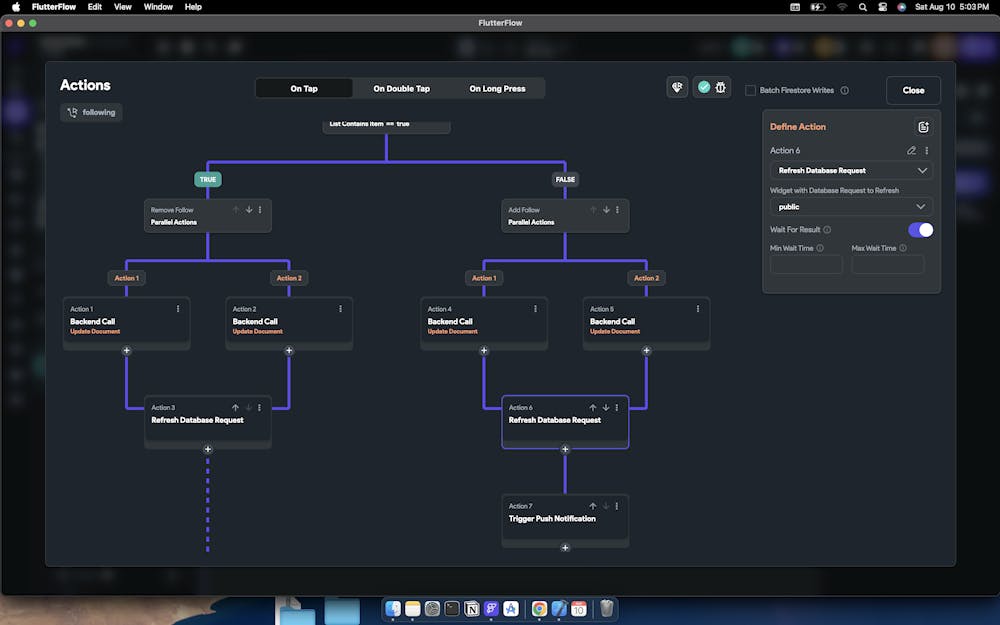Open Xcode from the Dock

tap(559, 609)
